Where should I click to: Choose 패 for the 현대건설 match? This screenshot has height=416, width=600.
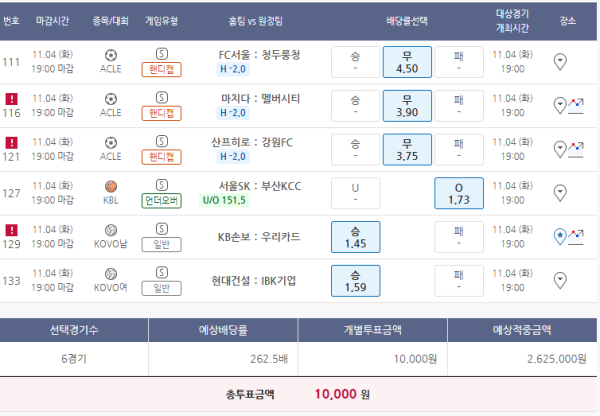[x=459, y=281]
